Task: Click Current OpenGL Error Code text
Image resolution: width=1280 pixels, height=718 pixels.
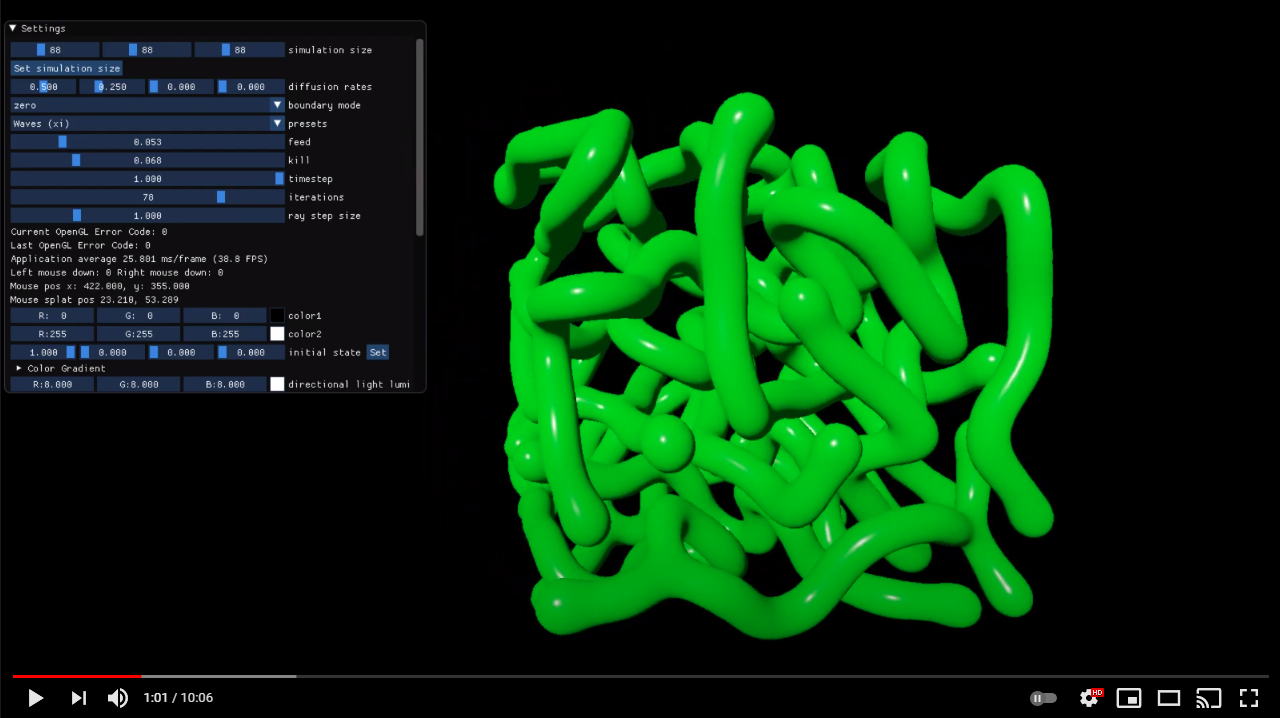Action: pos(89,232)
